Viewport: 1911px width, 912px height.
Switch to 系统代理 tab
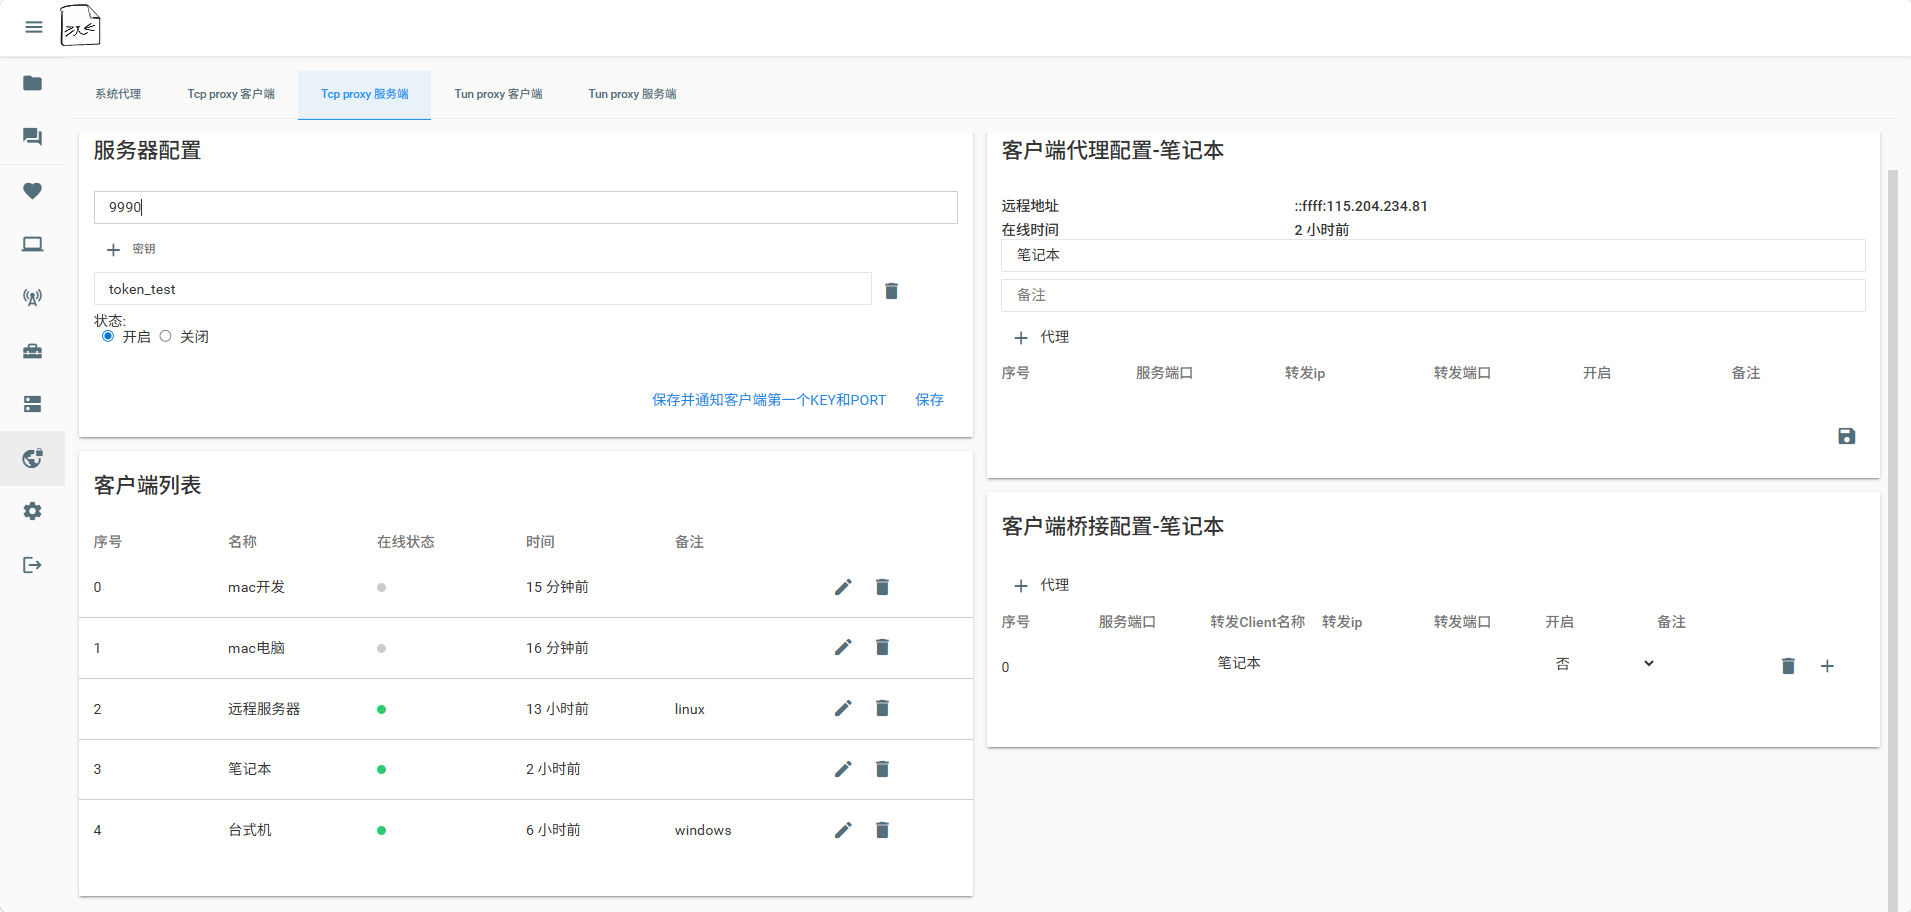point(118,94)
